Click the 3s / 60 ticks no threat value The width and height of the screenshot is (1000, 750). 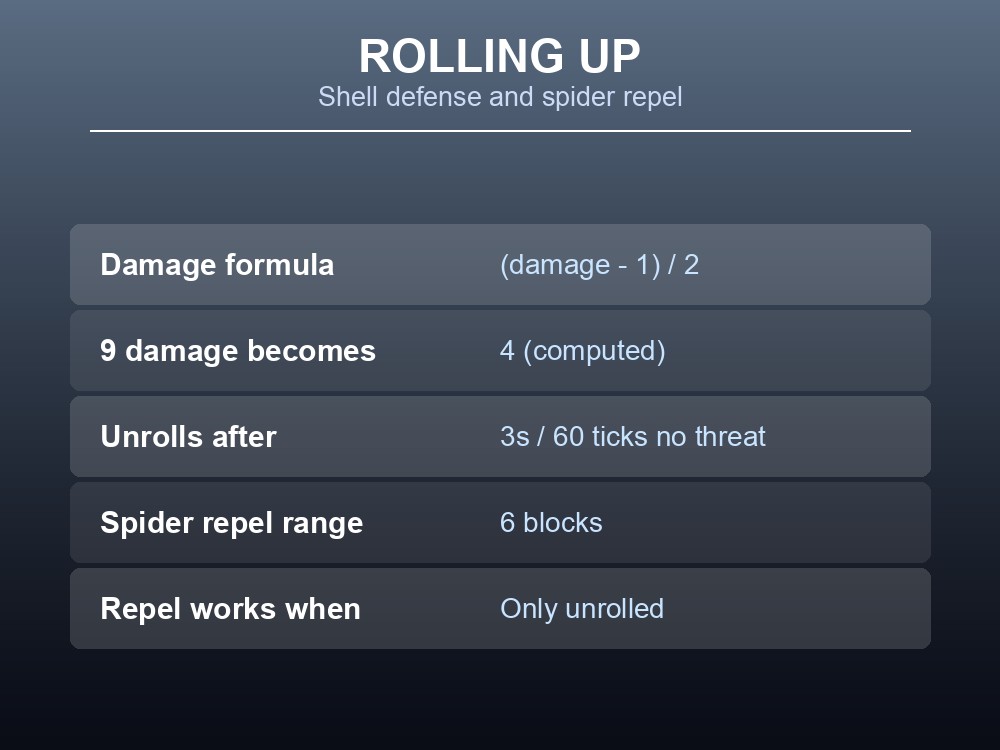pos(633,437)
